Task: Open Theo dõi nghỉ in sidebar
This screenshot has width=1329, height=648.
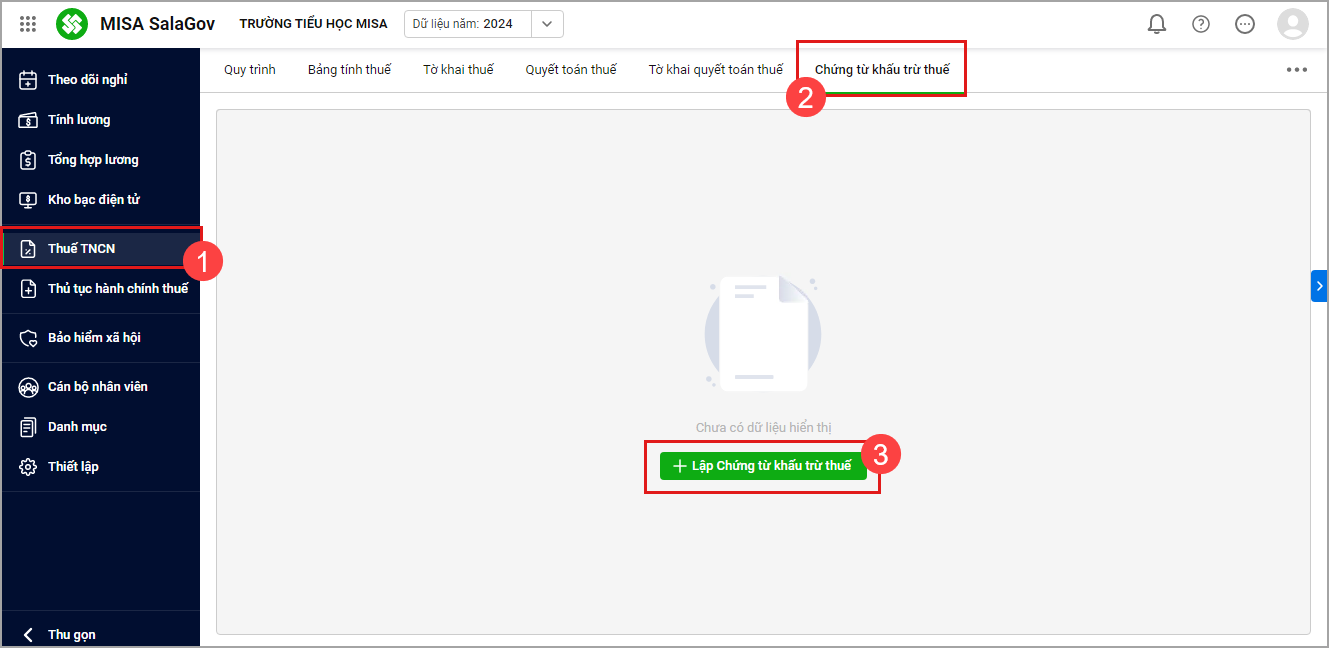Action: pos(88,80)
